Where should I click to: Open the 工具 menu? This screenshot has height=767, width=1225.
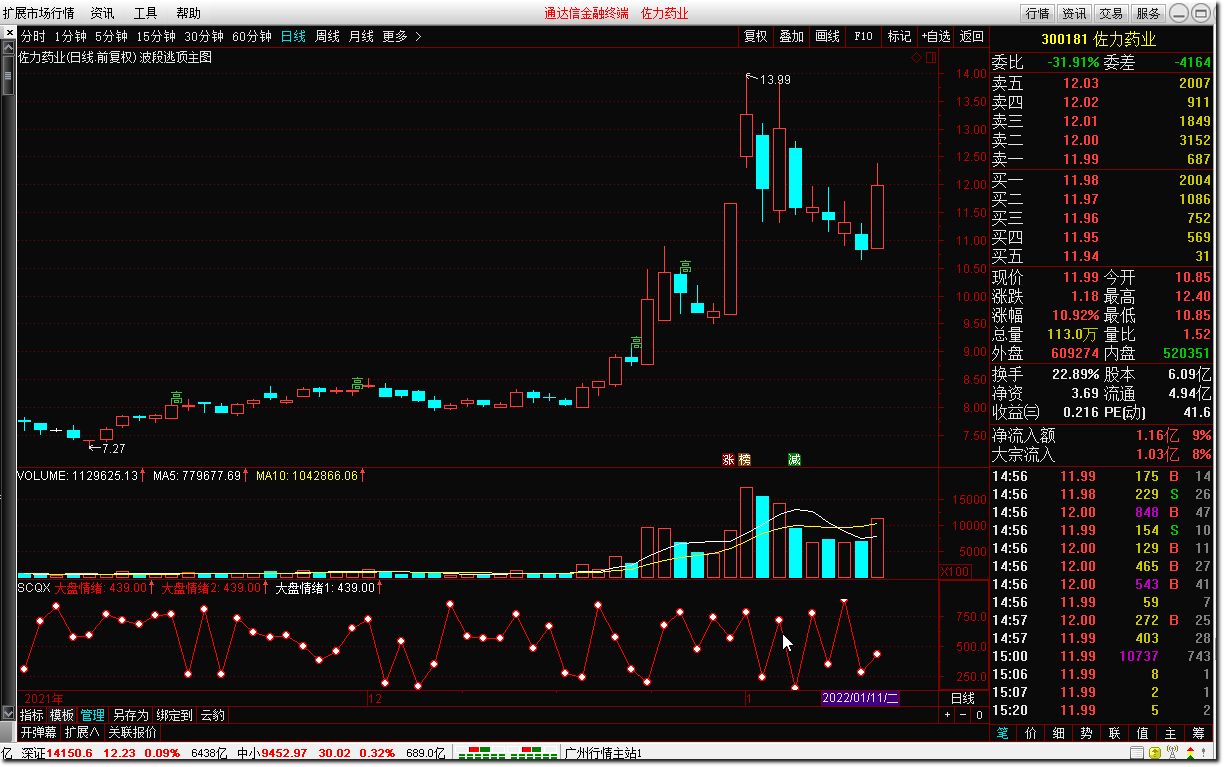coord(145,13)
